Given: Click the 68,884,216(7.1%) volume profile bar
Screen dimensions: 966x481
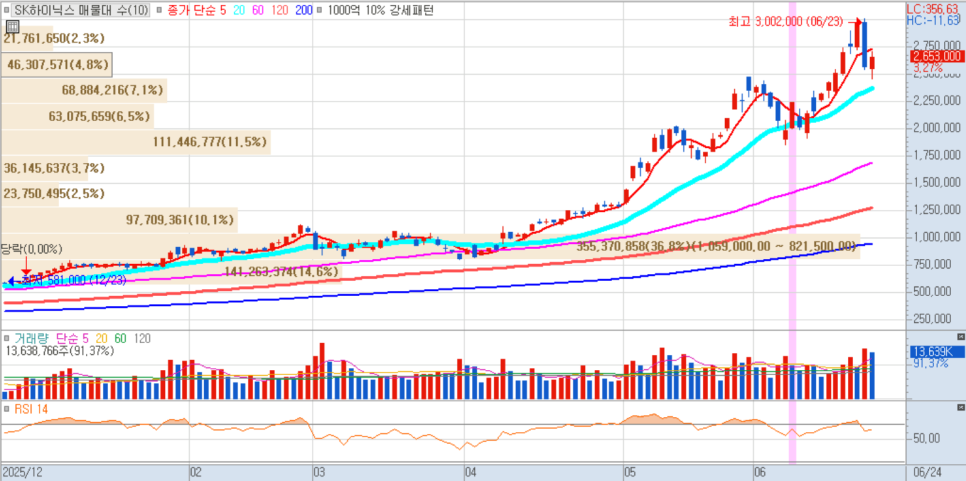Looking at the screenshot, I should pyautogui.click(x=84, y=91).
